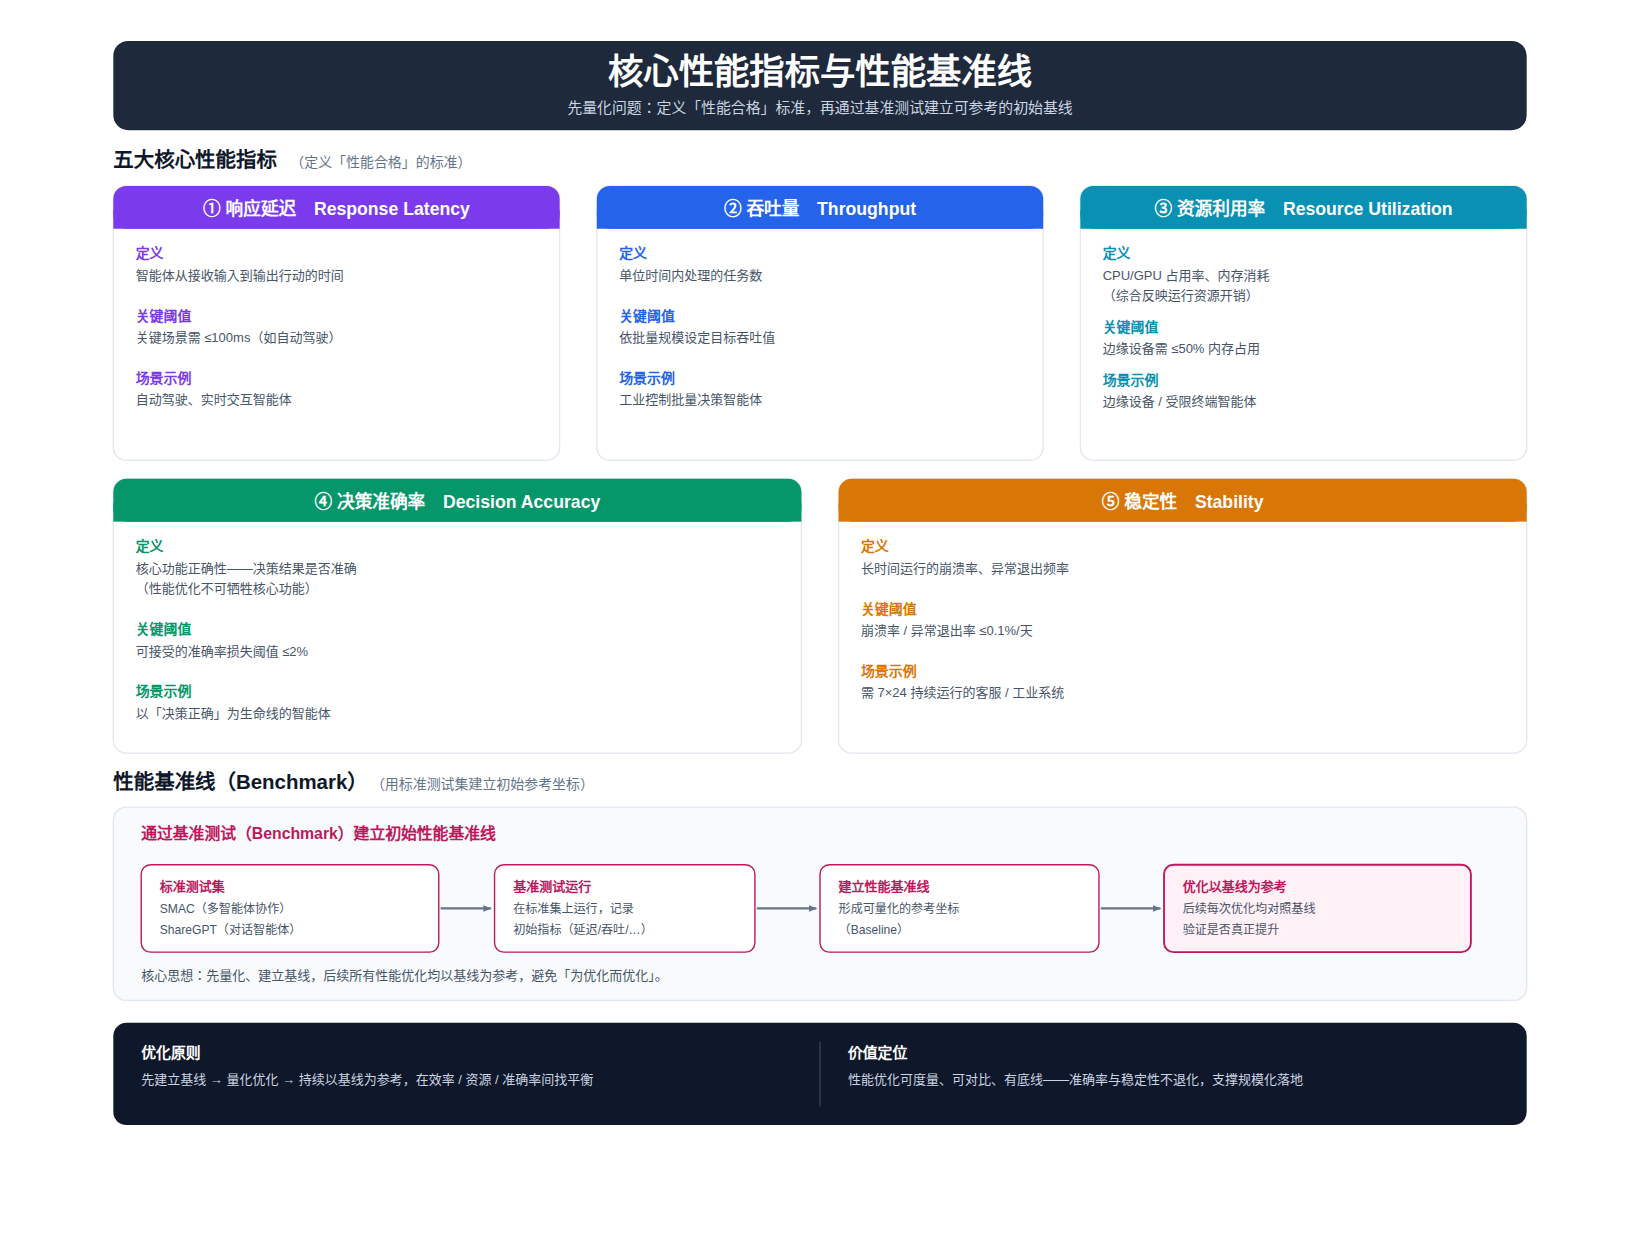Open the ④ 决策准确率 Decision Accuracy header
Image resolution: width=1640 pixels, height=1240 pixels.
(x=457, y=501)
